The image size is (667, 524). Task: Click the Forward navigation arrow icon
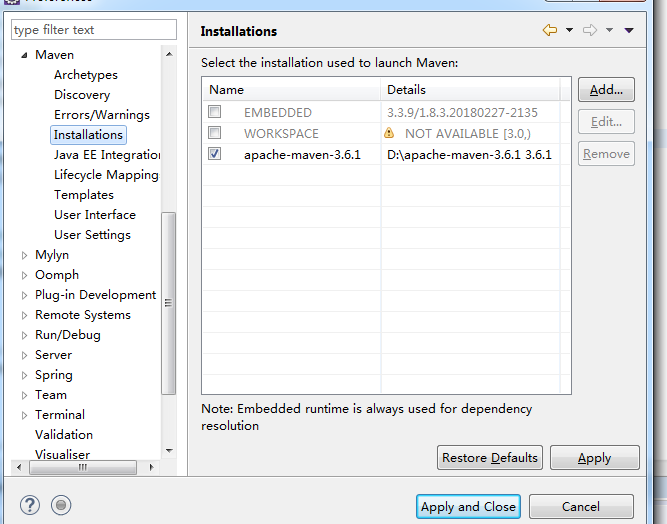pyautogui.click(x=590, y=30)
